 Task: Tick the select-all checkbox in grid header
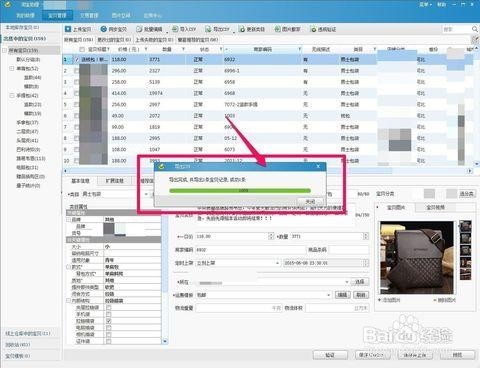(x=82, y=49)
